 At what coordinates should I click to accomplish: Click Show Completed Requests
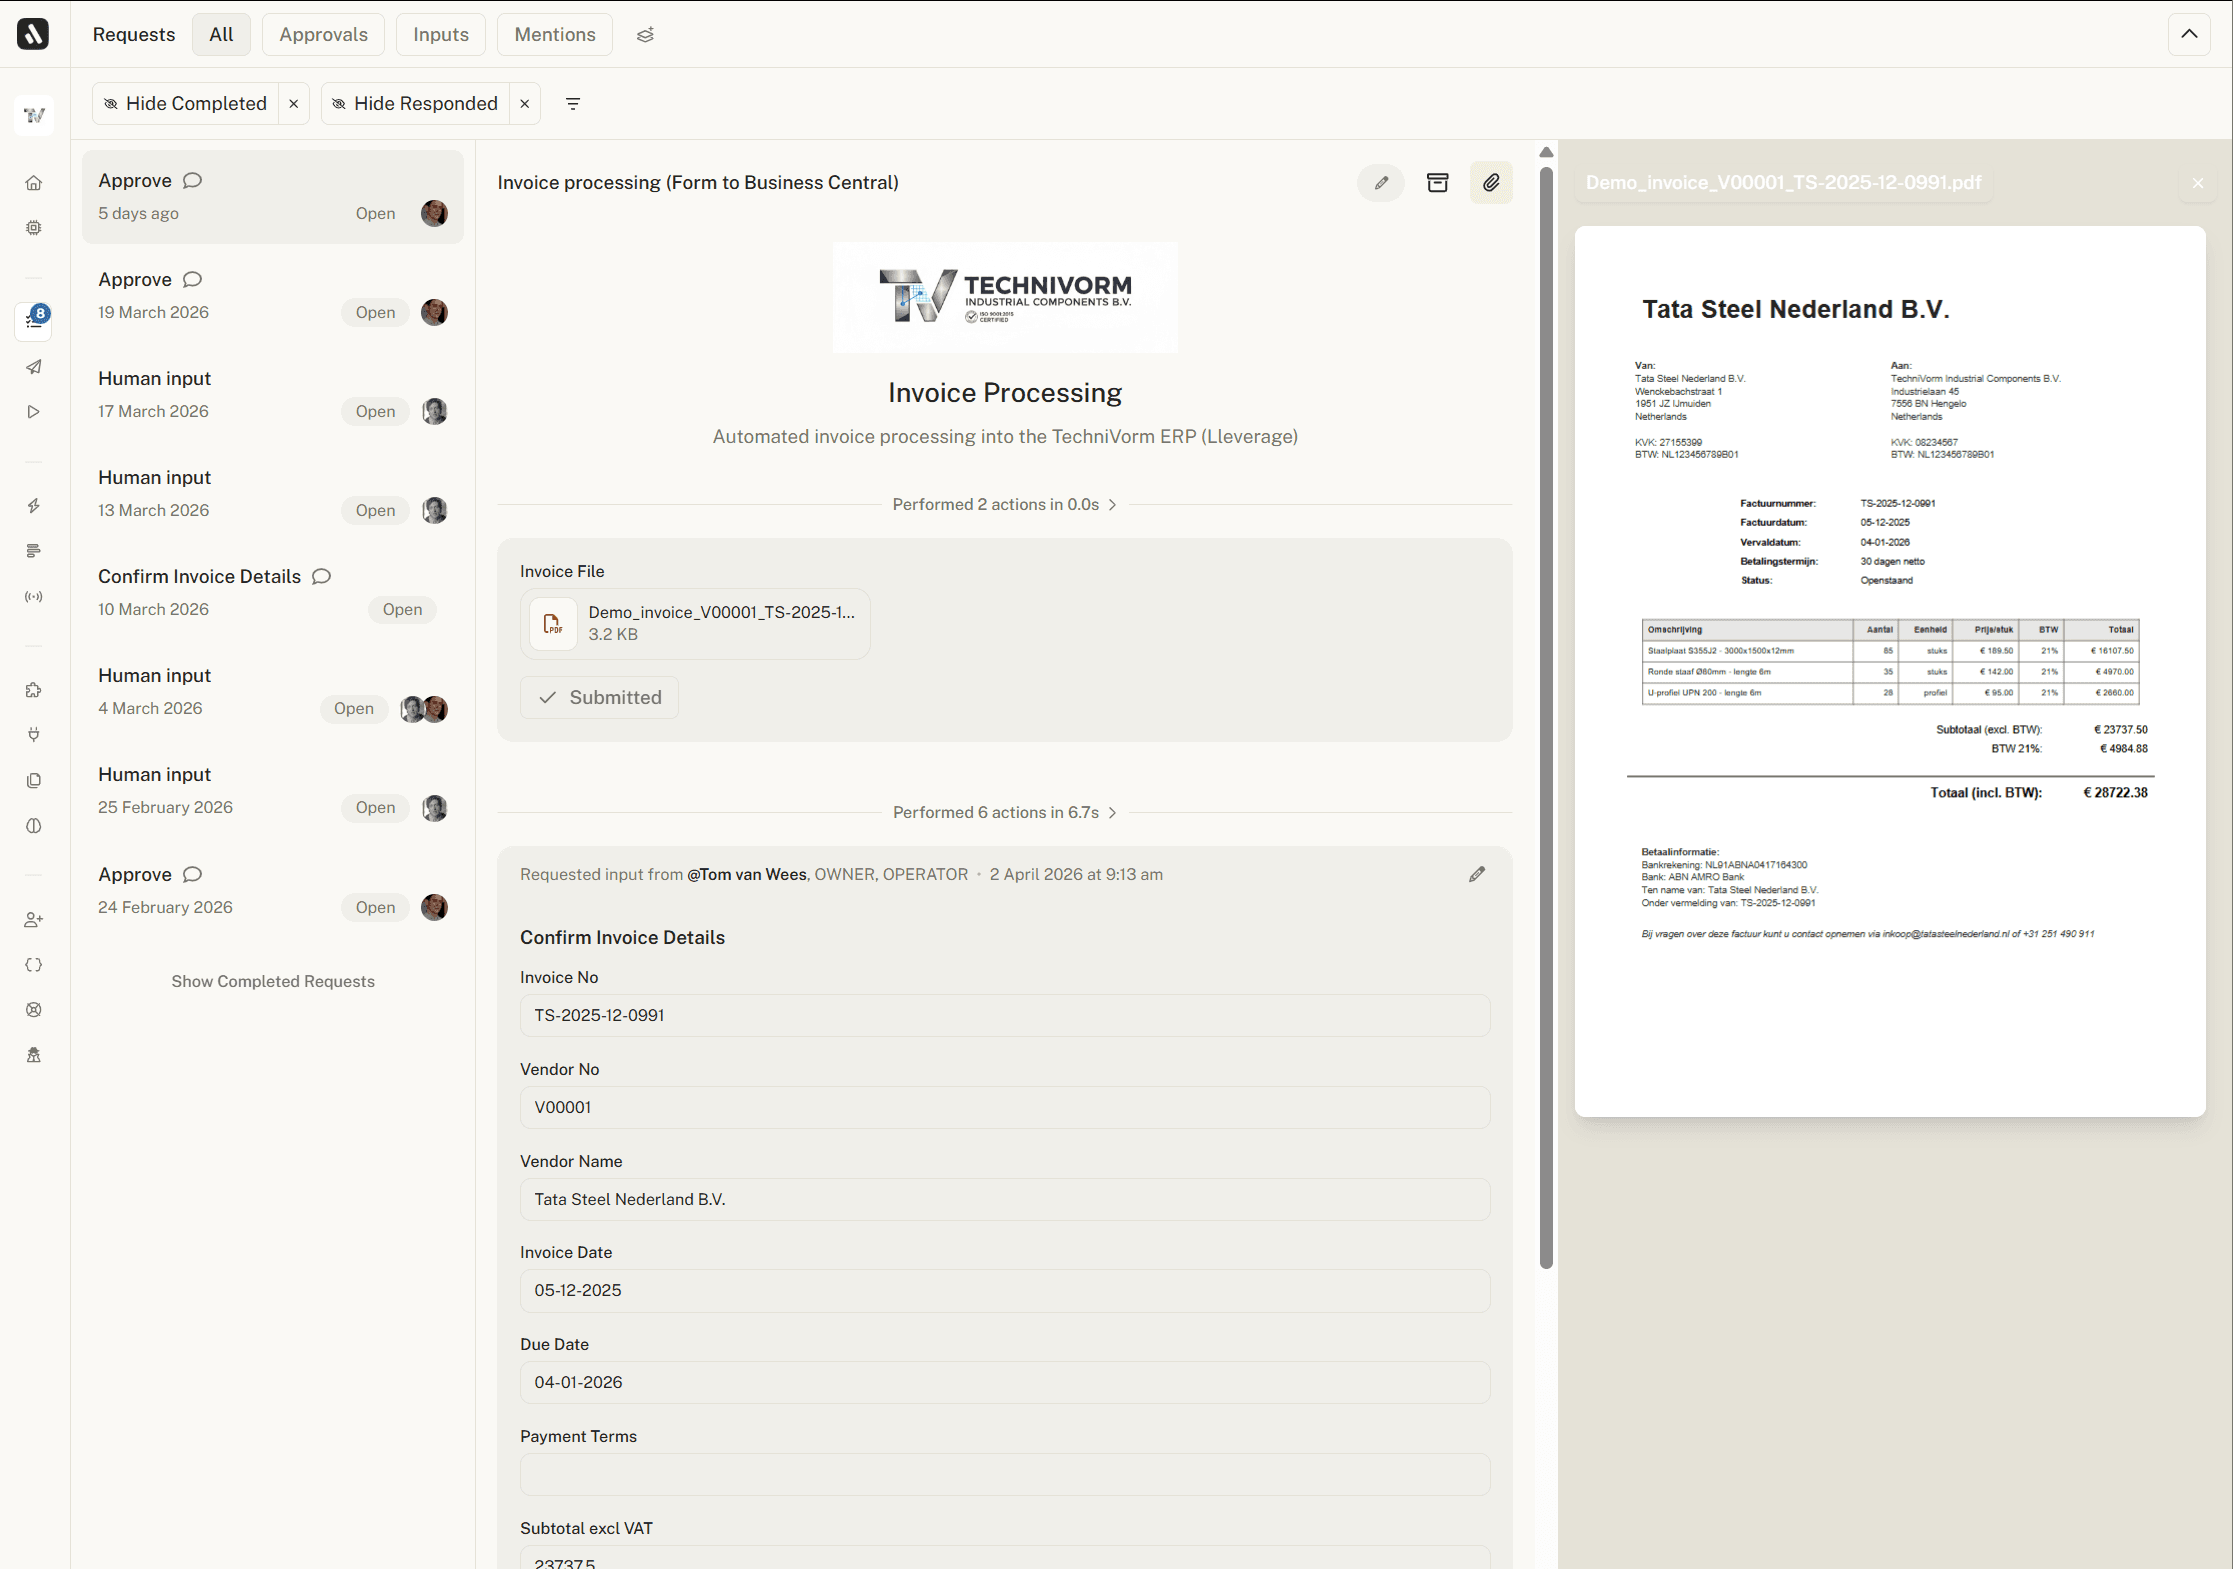(272, 982)
